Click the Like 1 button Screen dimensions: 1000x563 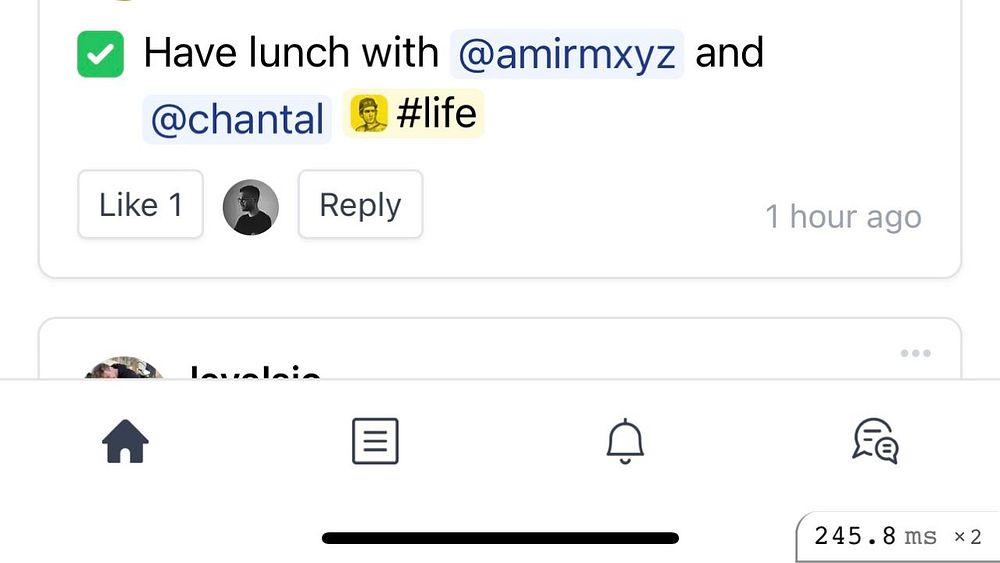tap(140, 205)
